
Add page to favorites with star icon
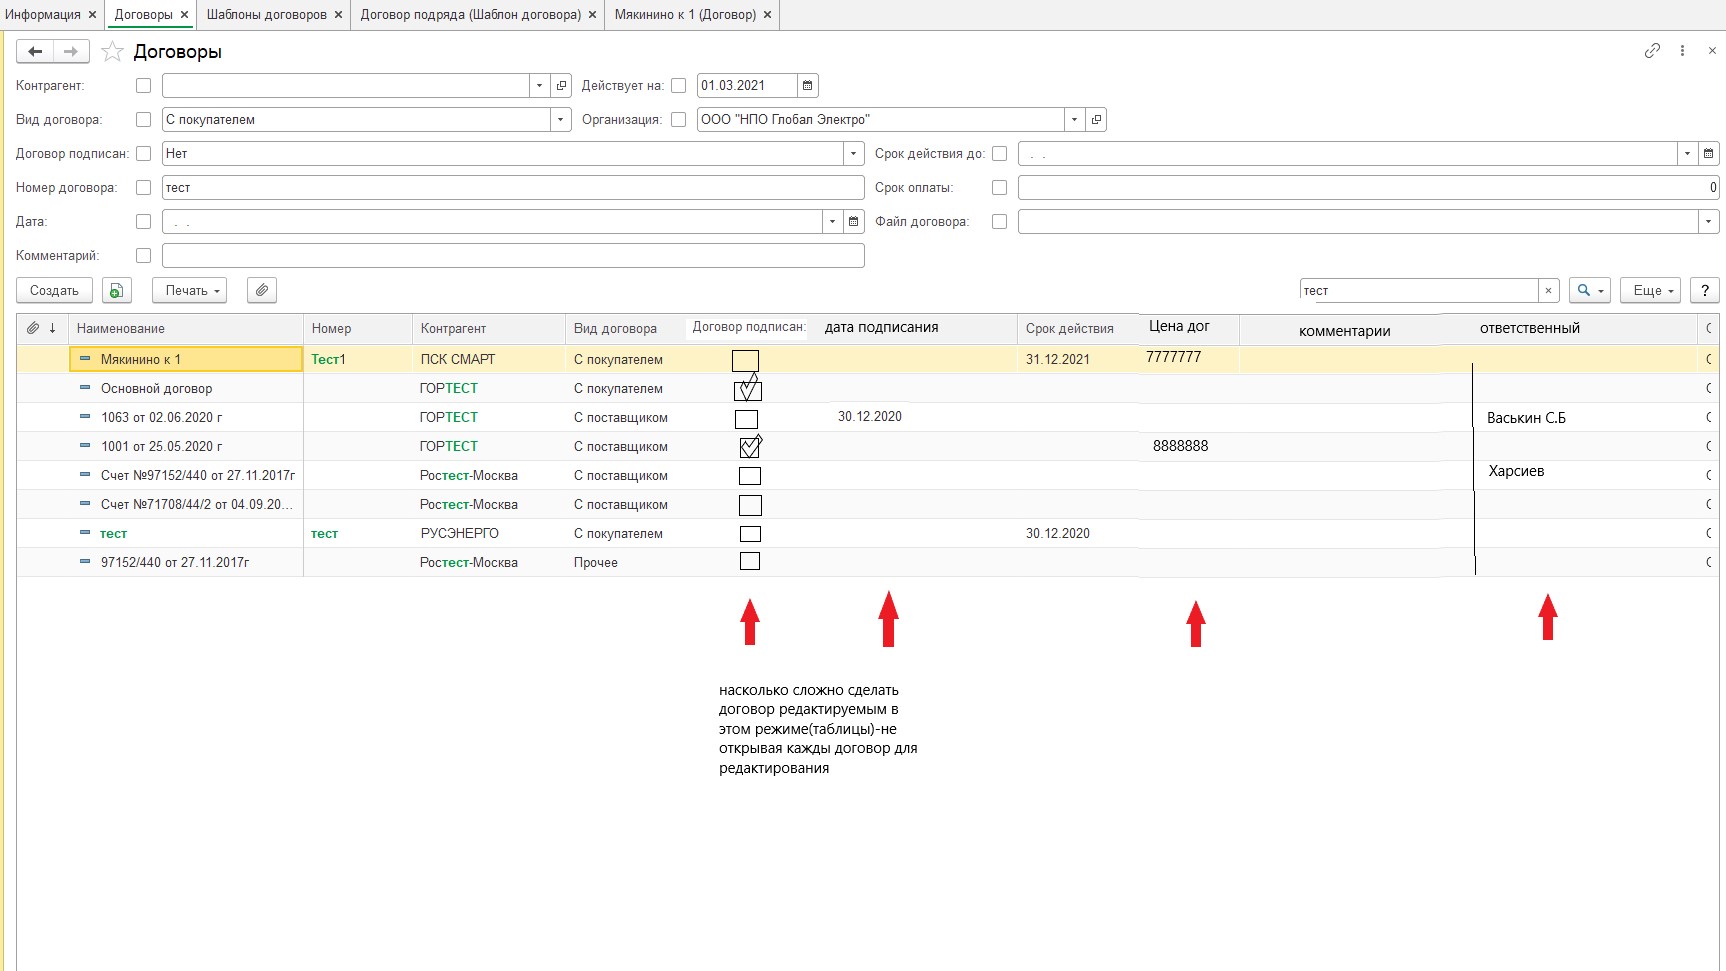coord(113,52)
